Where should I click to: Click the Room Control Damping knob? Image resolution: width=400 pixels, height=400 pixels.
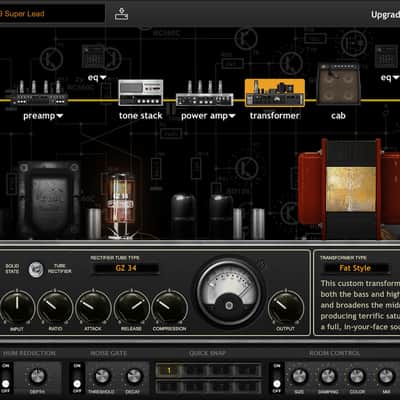point(328,376)
